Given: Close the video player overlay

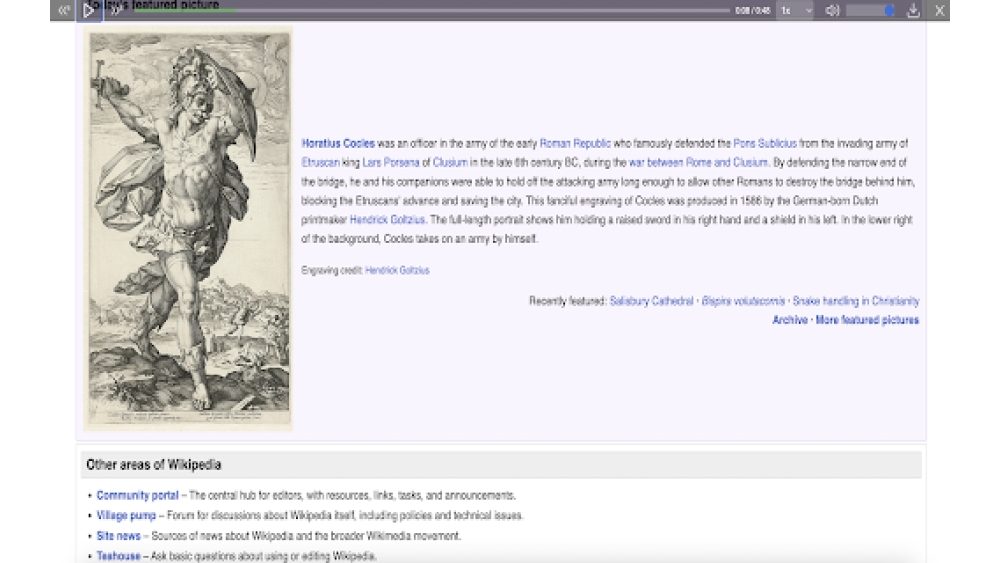Looking at the screenshot, I should (x=940, y=10).
